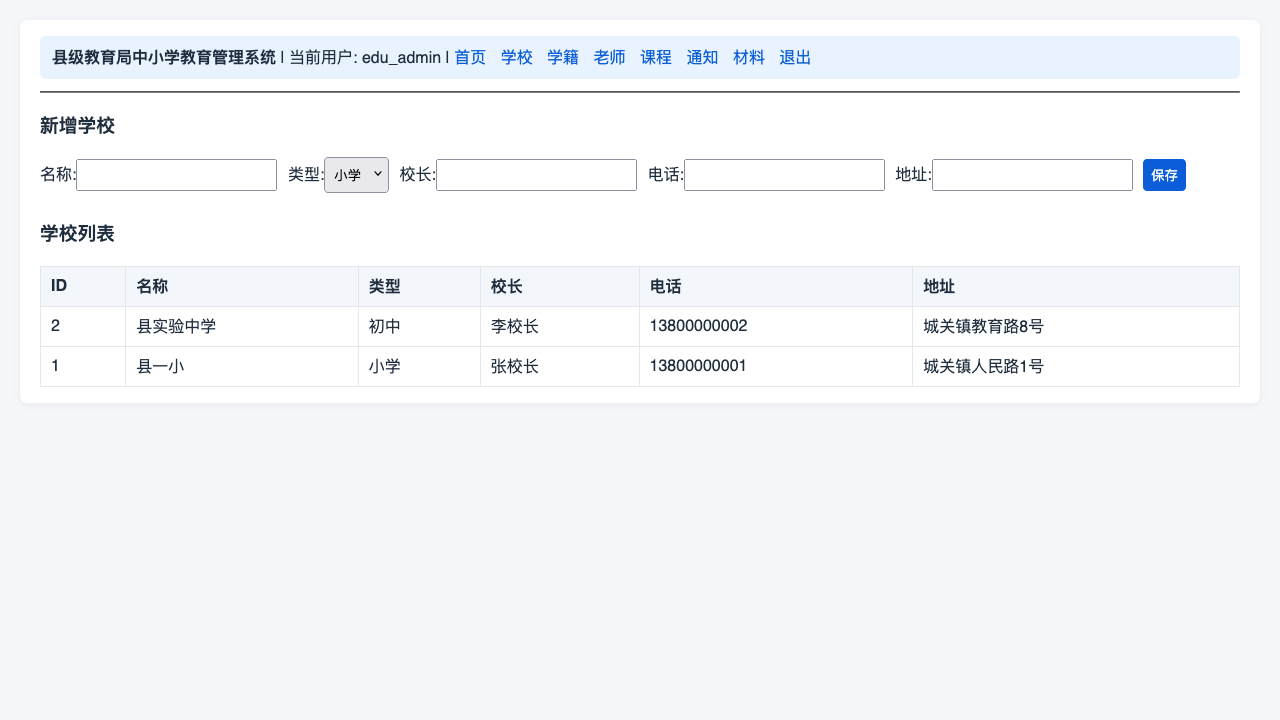Navigate to the 老师 page
Image resolution: width=1280 pixels, height=720 pixels.
point(610,58)
